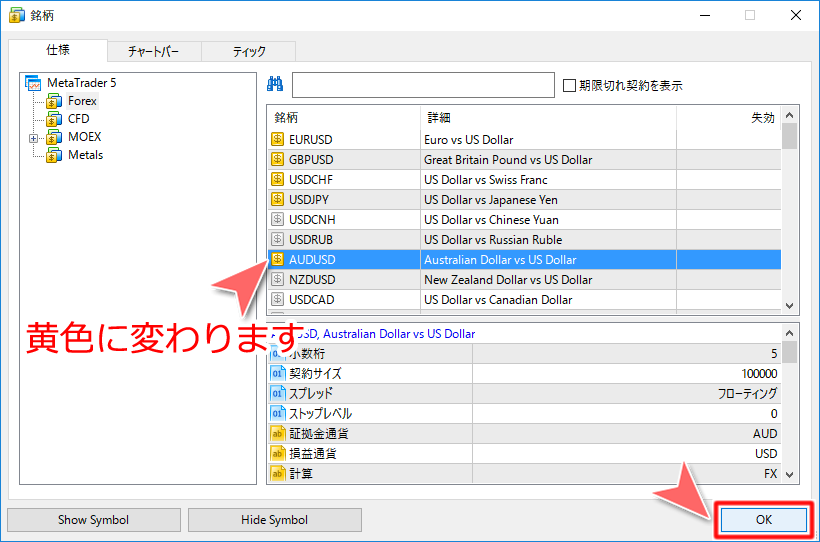Enable the 期限切れ契約を表示 checkbox

point(570,86)
